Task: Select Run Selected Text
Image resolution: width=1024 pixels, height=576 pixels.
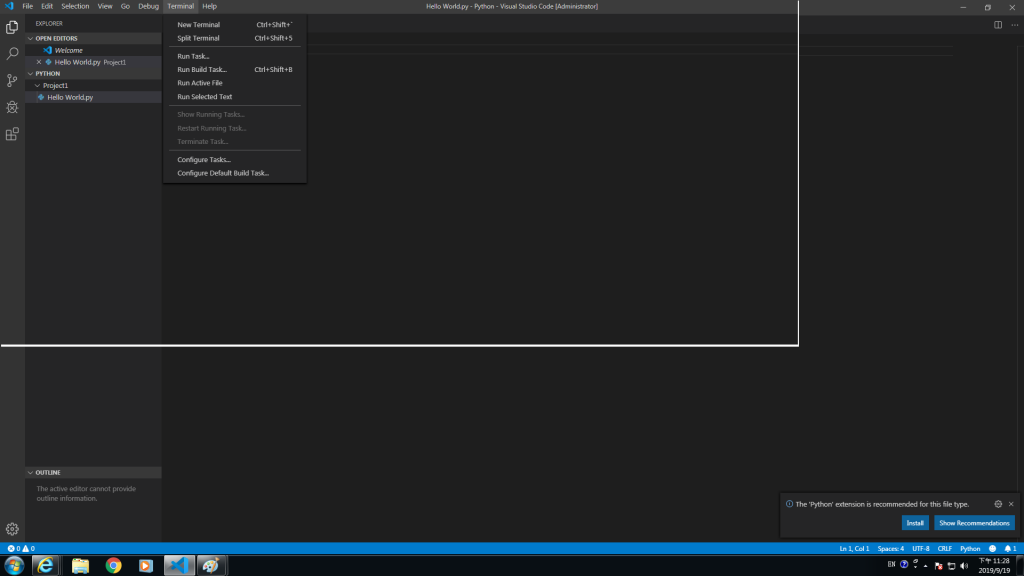Action: pos(234,97)
